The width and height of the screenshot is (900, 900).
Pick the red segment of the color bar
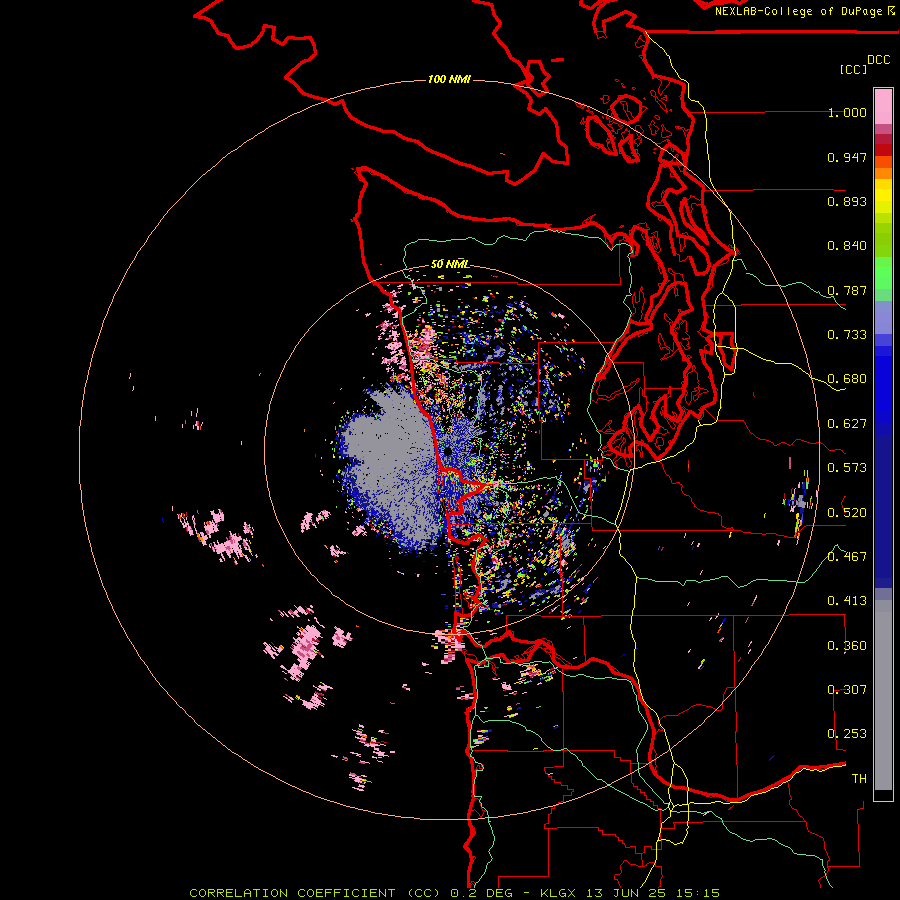point(883,150)
